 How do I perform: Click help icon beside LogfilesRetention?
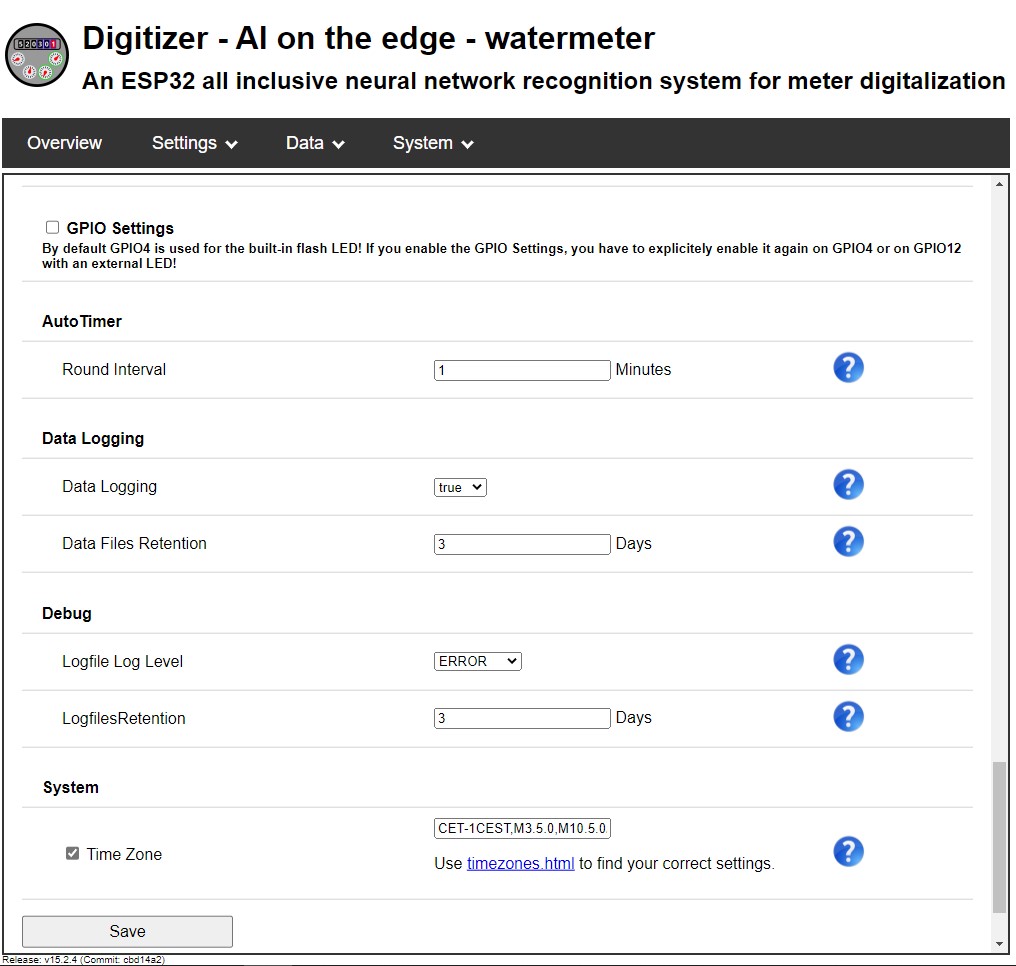click(848, 717)
